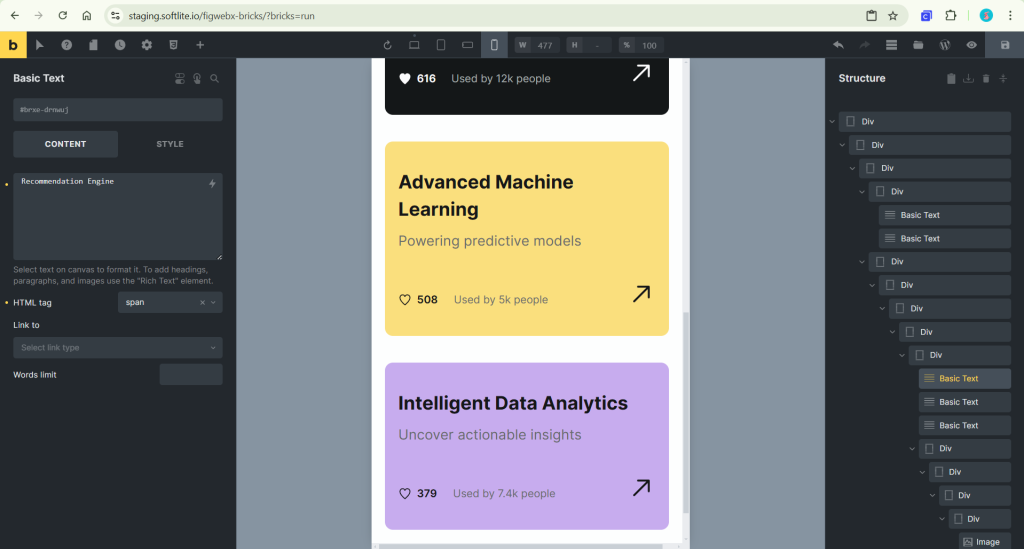The width and height of the screenshot is (1024, 549).
Task: Open the WordPress dashboard icon
Action: [945, 45]
